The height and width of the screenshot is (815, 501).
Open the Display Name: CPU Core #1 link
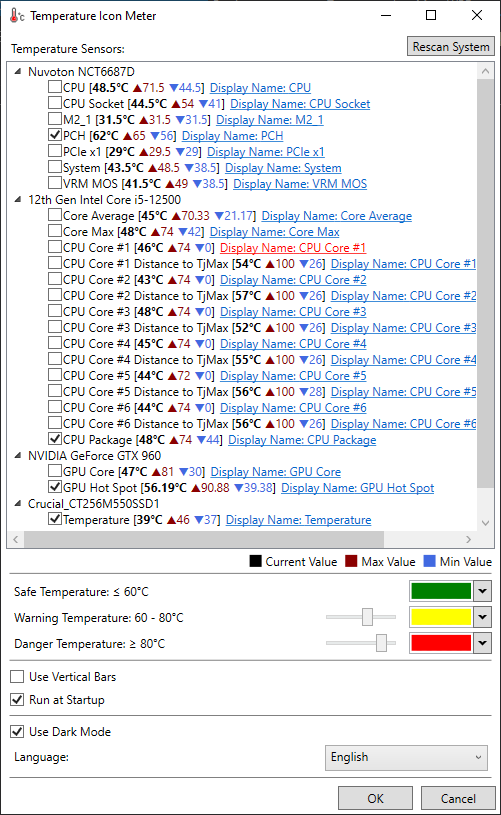click(x=293, y=247)
